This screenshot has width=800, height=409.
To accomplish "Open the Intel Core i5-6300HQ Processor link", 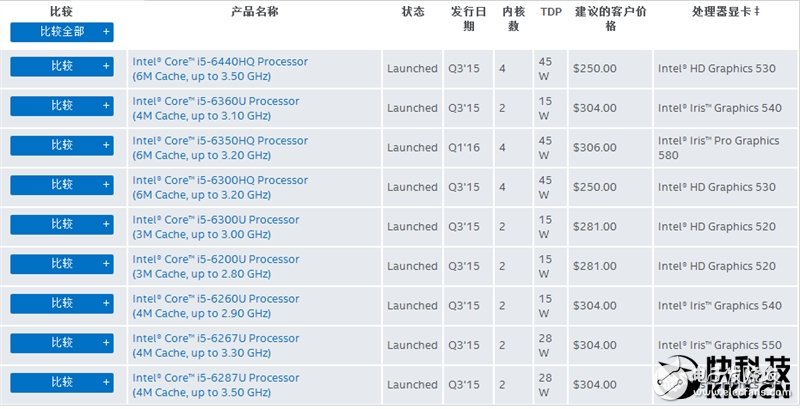I will pos(220,180).
